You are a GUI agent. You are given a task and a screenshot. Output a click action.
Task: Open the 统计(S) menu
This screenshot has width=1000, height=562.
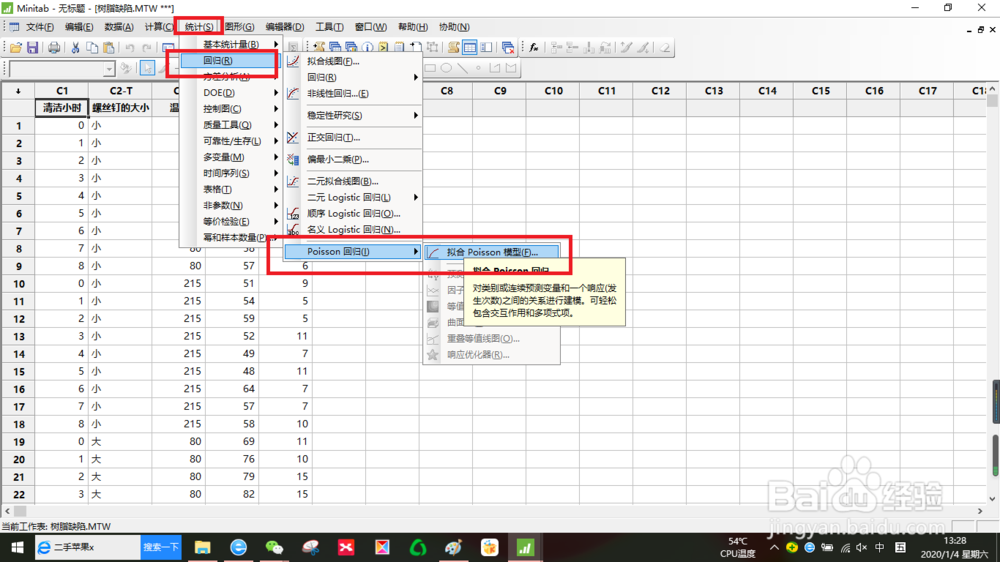point(199,27)
